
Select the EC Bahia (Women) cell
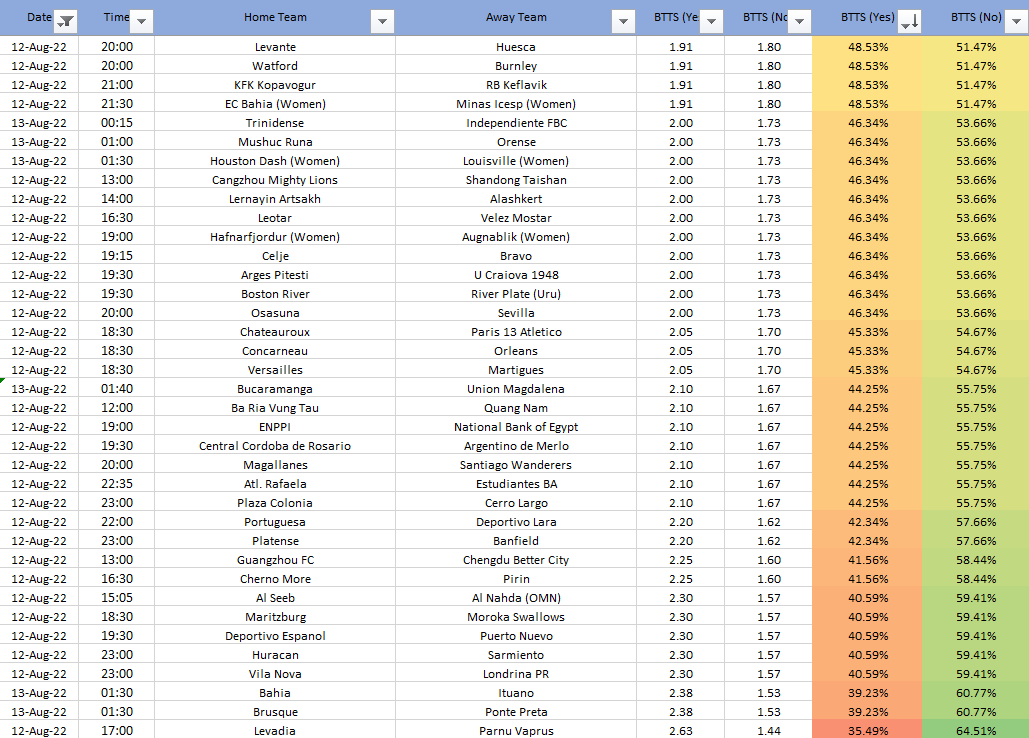pyautogui.click(x=275, y=104)
